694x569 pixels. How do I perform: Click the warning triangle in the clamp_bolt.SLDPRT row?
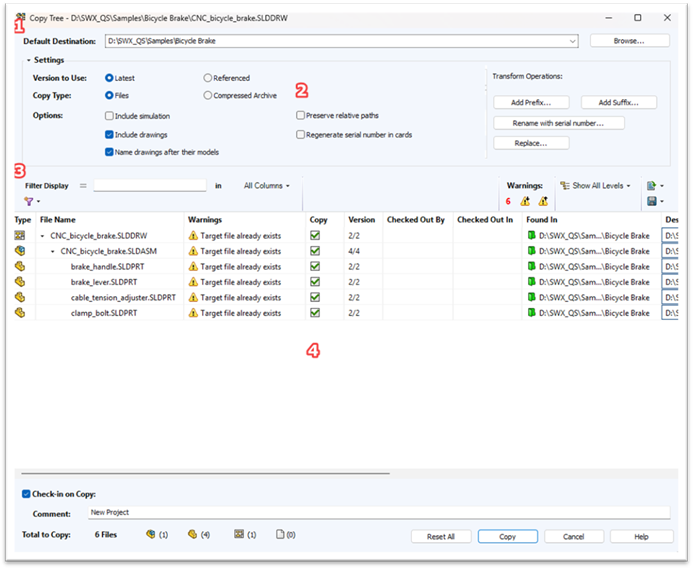pyautogui.click(x=193, y=313)
